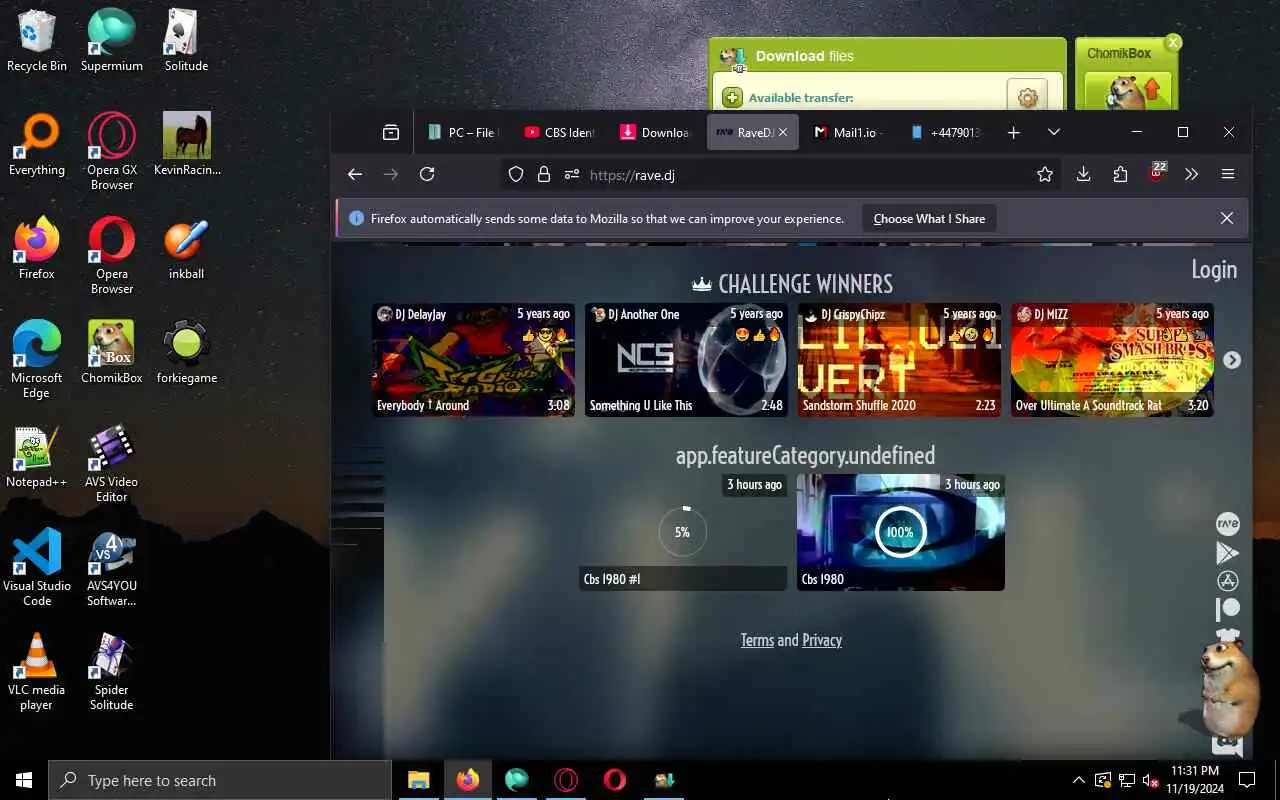Click the extension icon with 22 badge

(x=1157, y=173)
